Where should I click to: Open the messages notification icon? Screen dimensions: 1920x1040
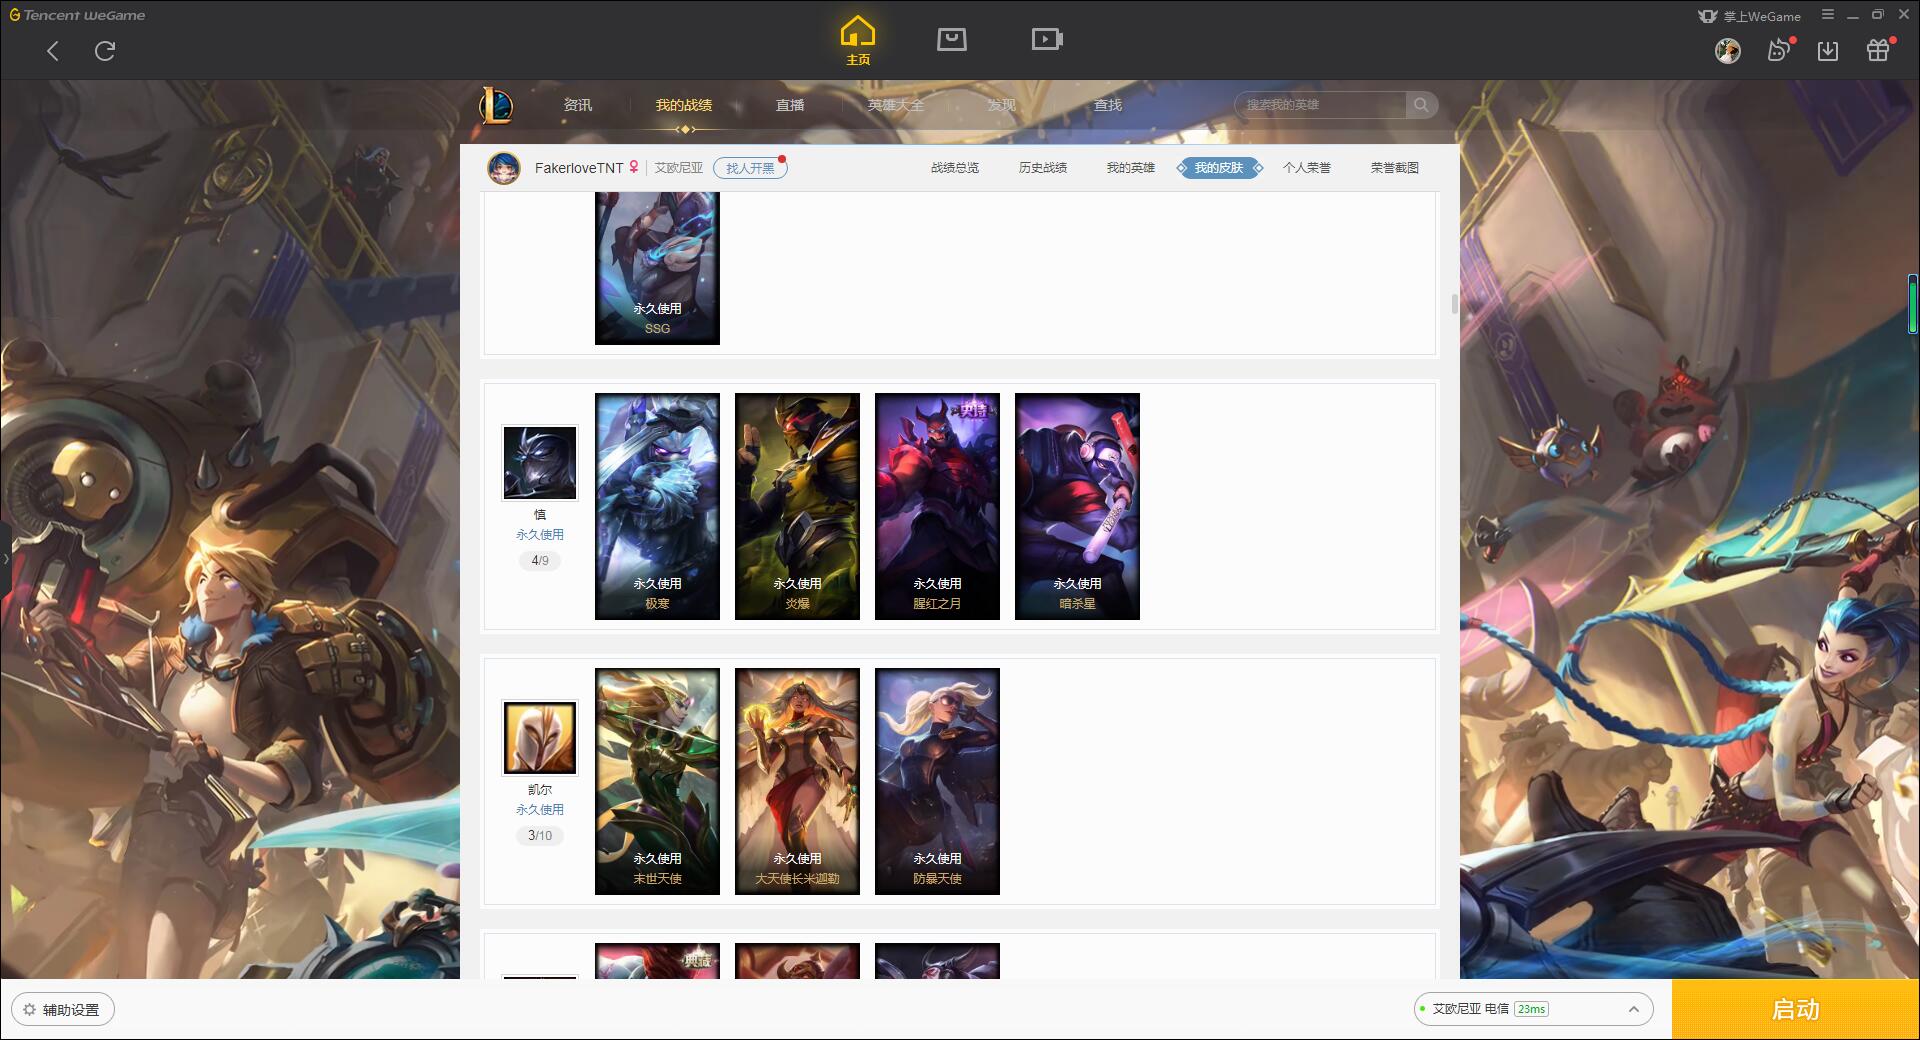1779,50
